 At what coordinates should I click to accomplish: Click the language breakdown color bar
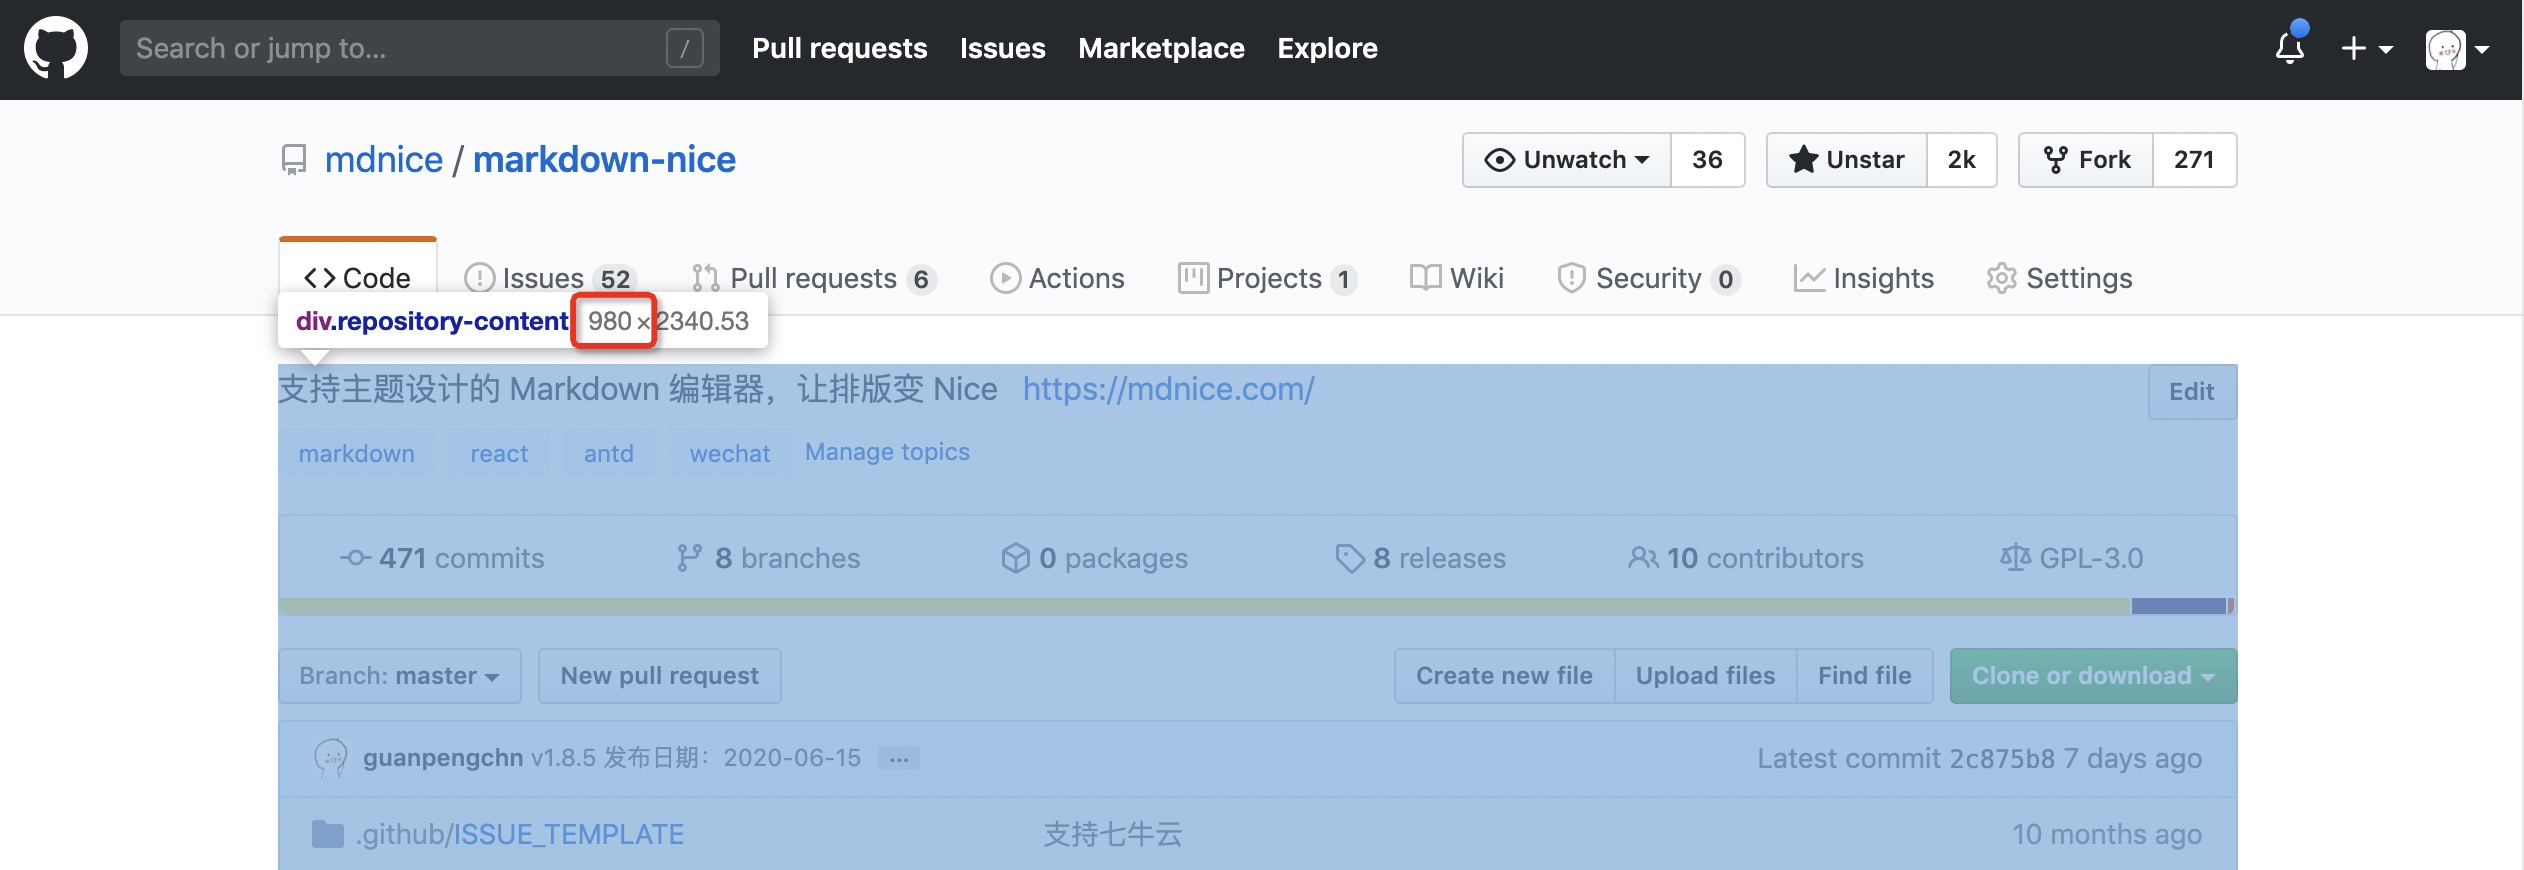tap(1257, 606)
